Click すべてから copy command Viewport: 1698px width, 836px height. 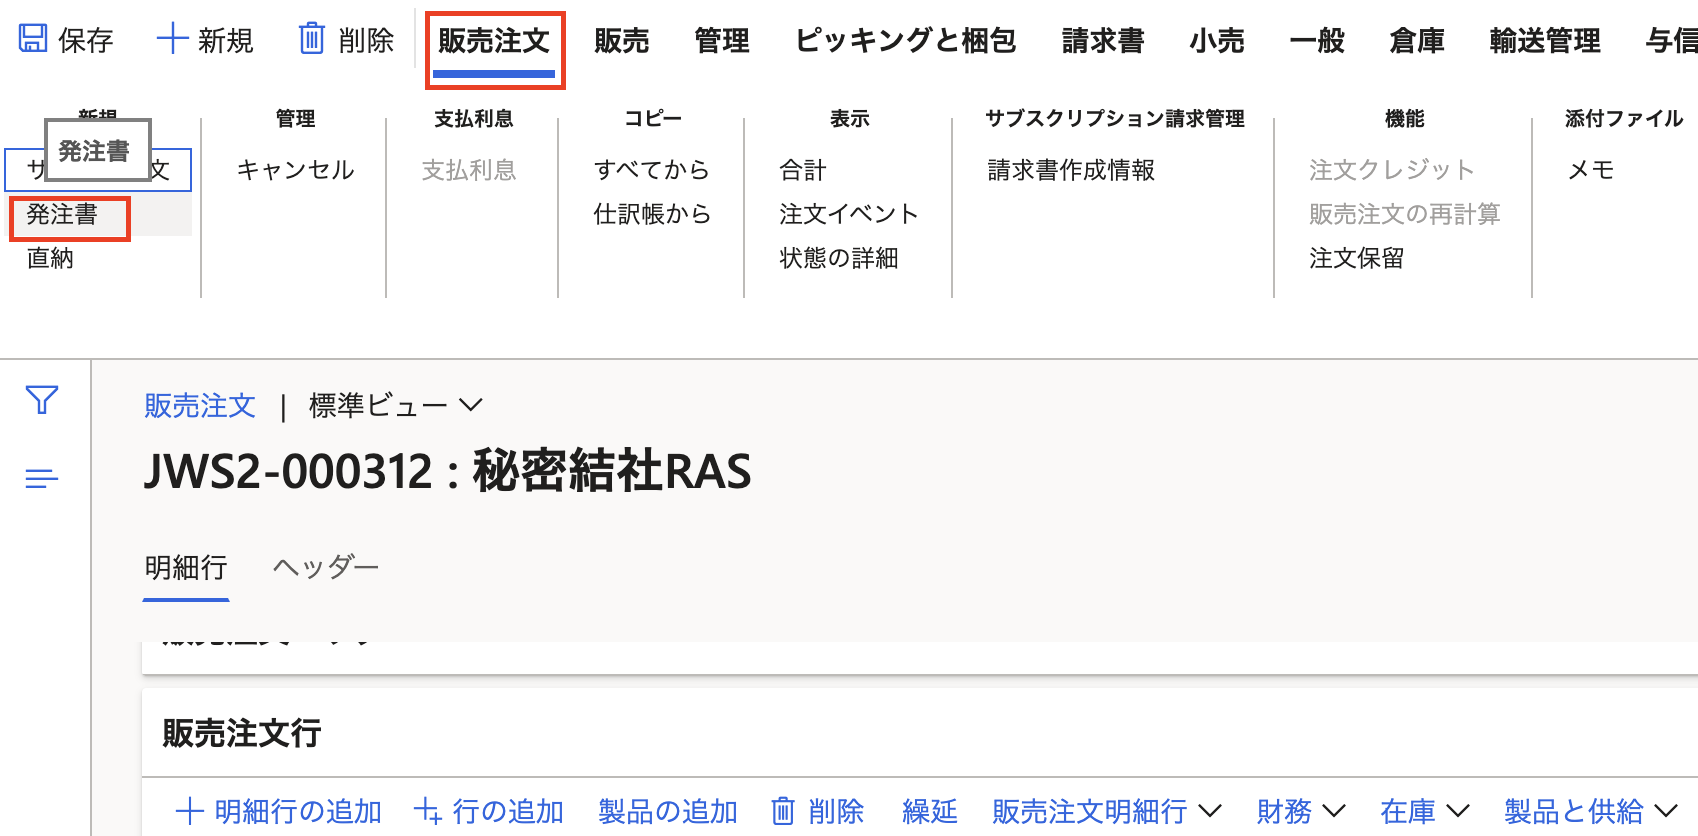pos(651,170)
